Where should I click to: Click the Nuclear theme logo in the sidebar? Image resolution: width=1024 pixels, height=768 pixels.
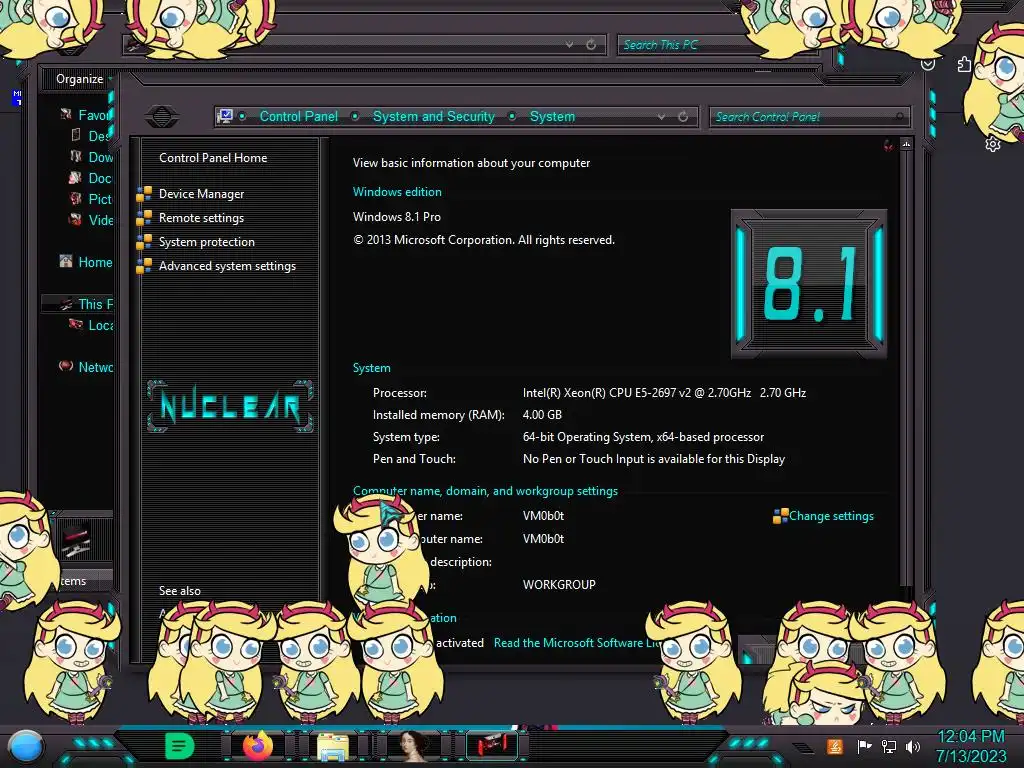tap(230, 406)
